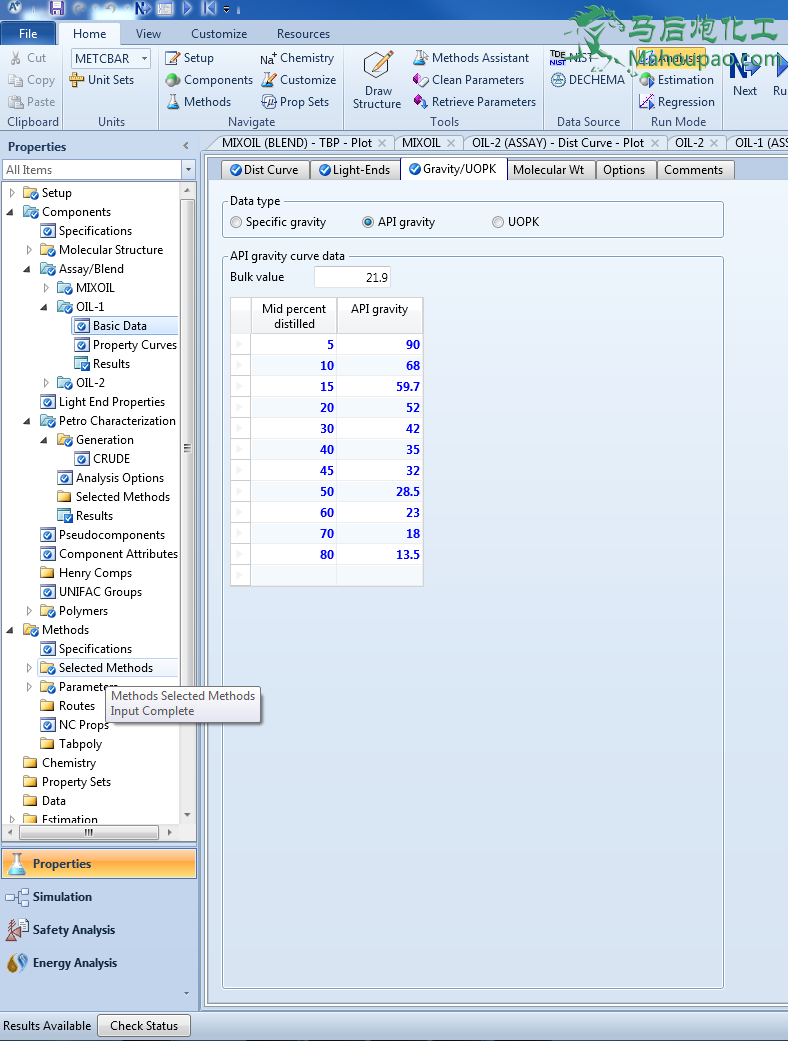The image size is (788, 1041).
Task: Open the File menu
Action: tap(28, 33)
